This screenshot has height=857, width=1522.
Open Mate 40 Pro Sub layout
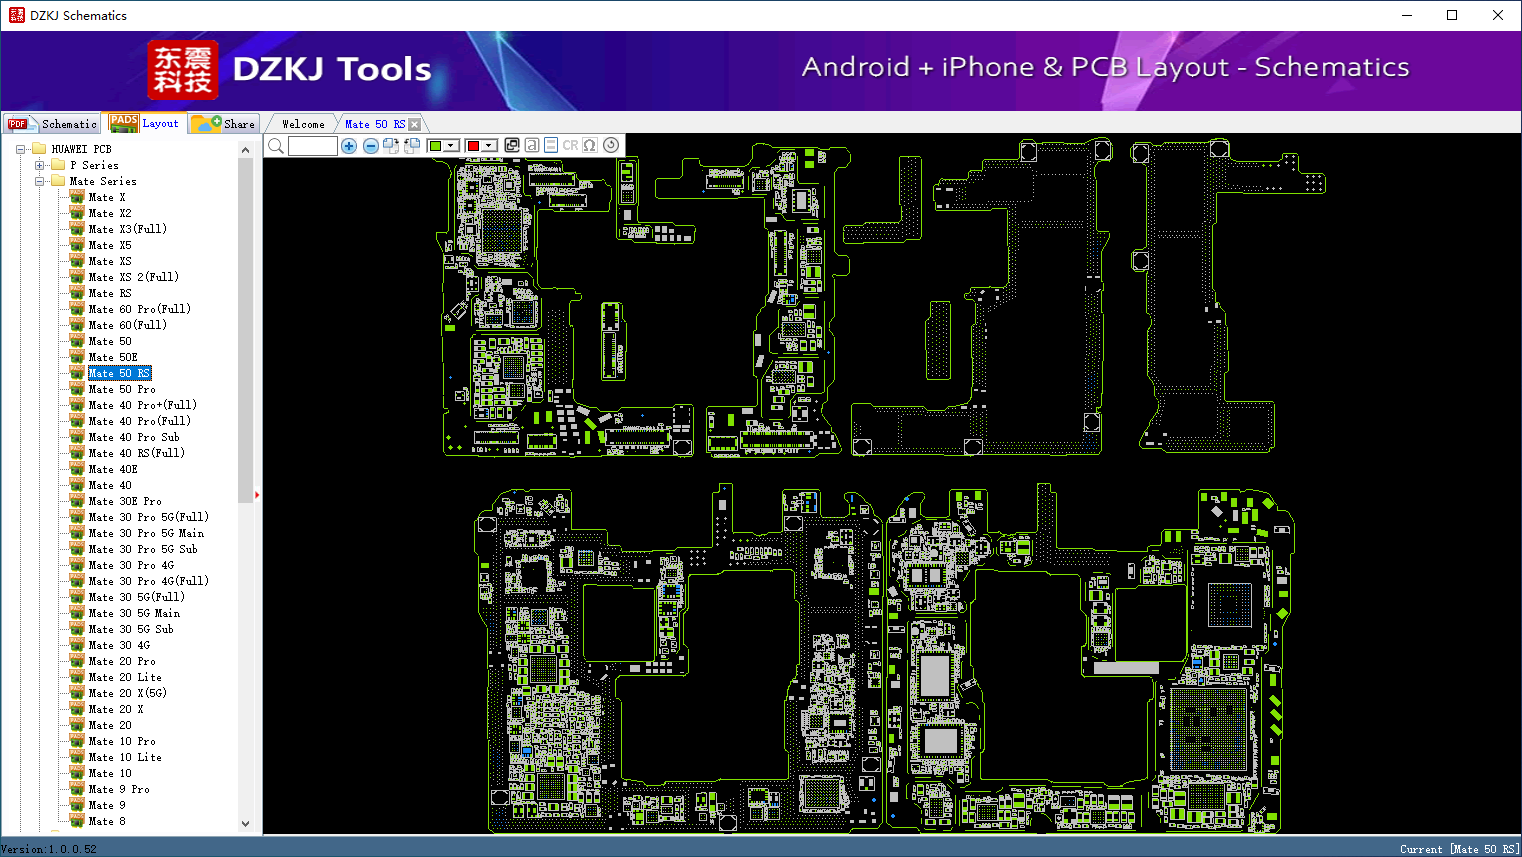coord(134,437)
